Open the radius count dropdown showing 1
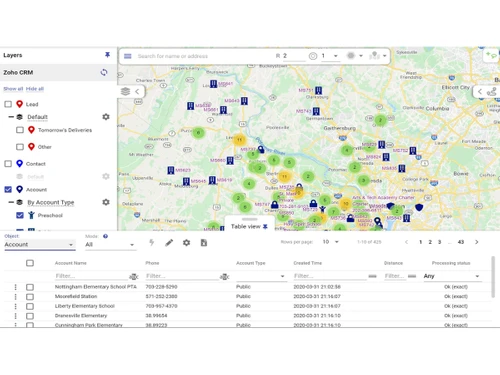The height and width of the screenshot is (375, 500). pos(330,56)
